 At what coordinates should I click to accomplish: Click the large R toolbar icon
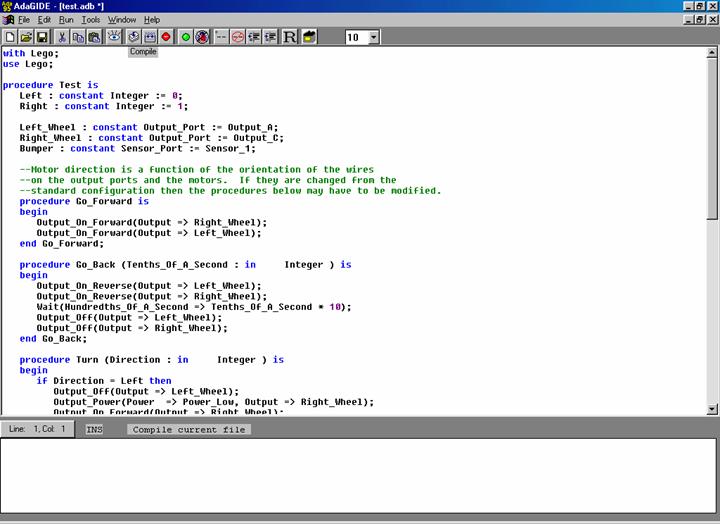tap(290, 37)
